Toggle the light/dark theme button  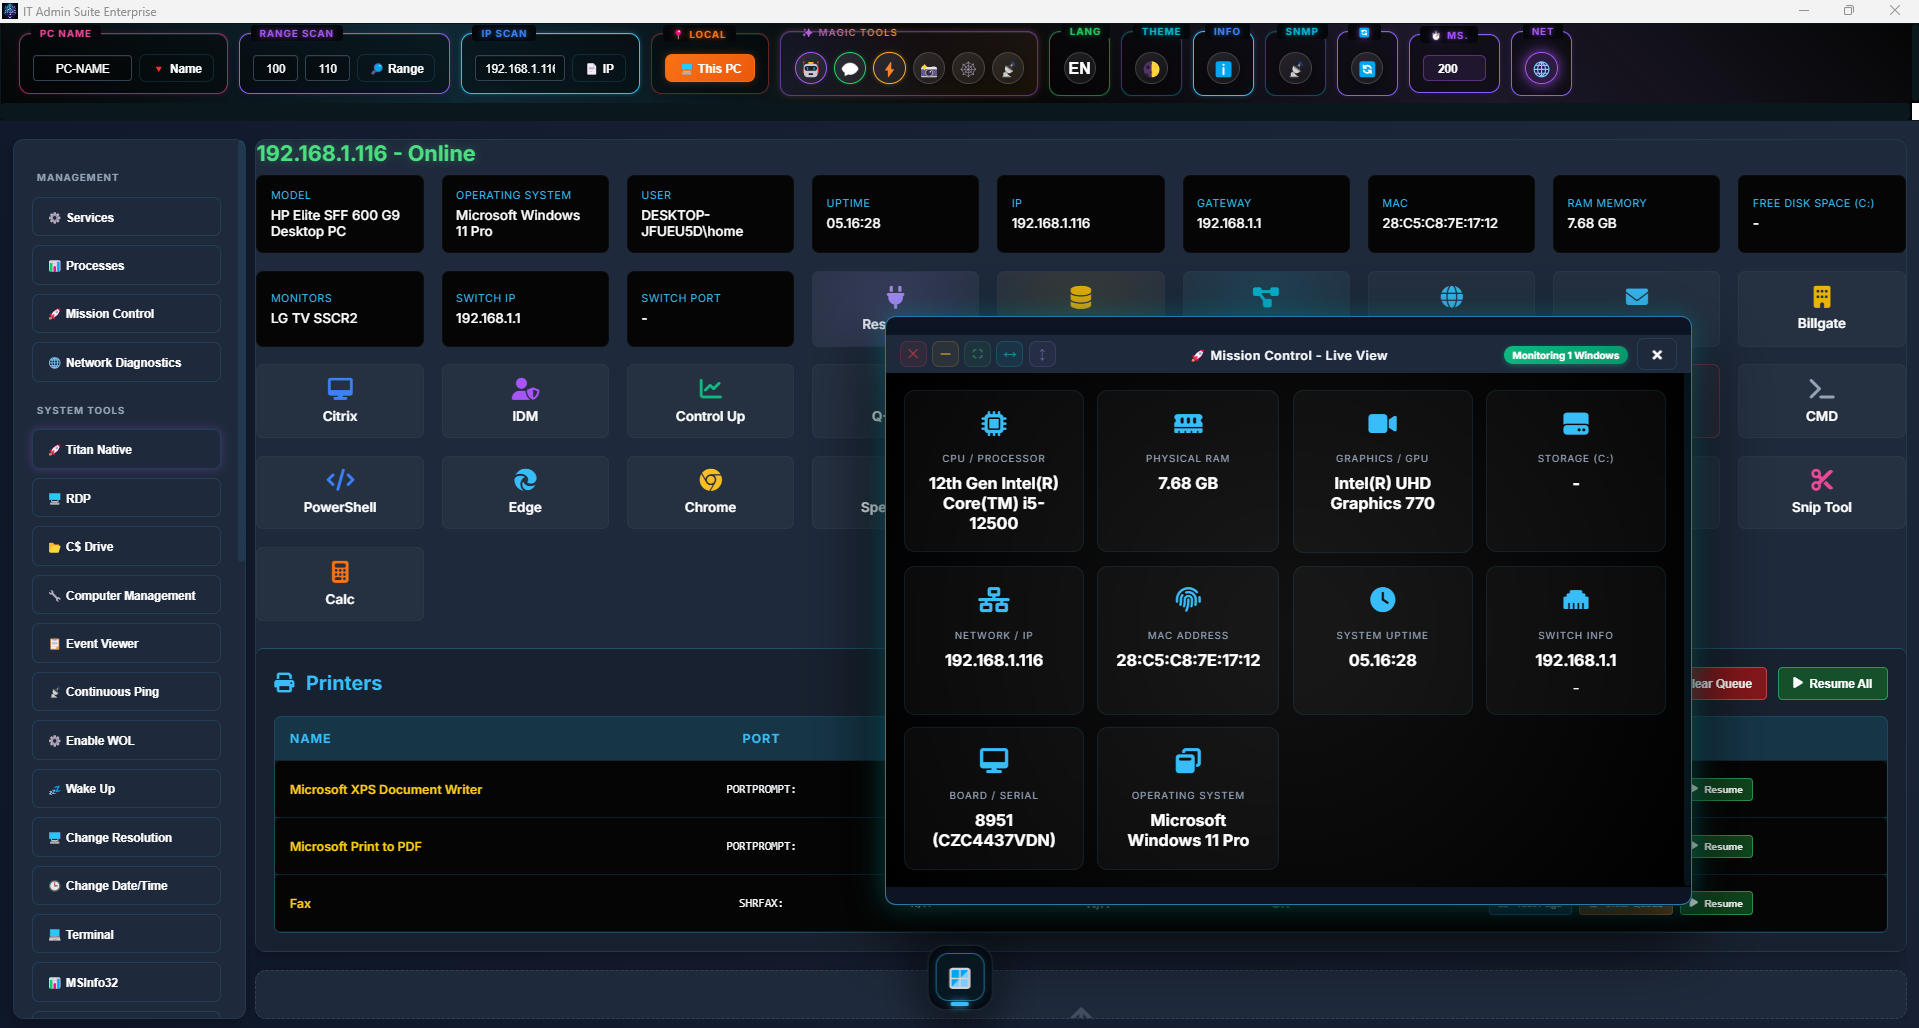point(1152,69)
